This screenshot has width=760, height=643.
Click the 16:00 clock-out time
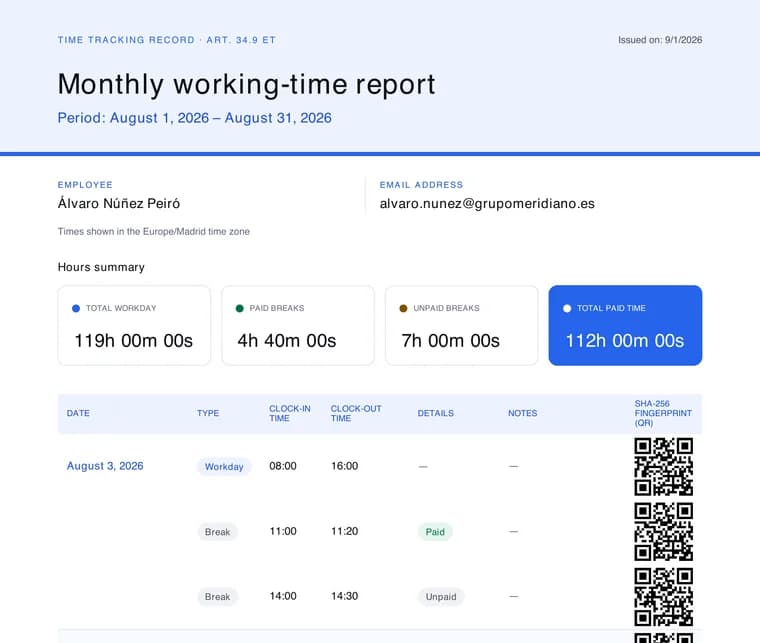click(x=345, y=466)
